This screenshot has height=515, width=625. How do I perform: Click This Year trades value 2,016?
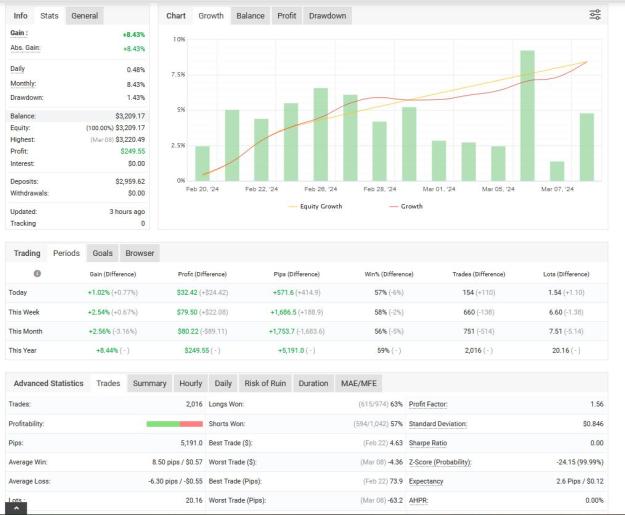[473, 350]
